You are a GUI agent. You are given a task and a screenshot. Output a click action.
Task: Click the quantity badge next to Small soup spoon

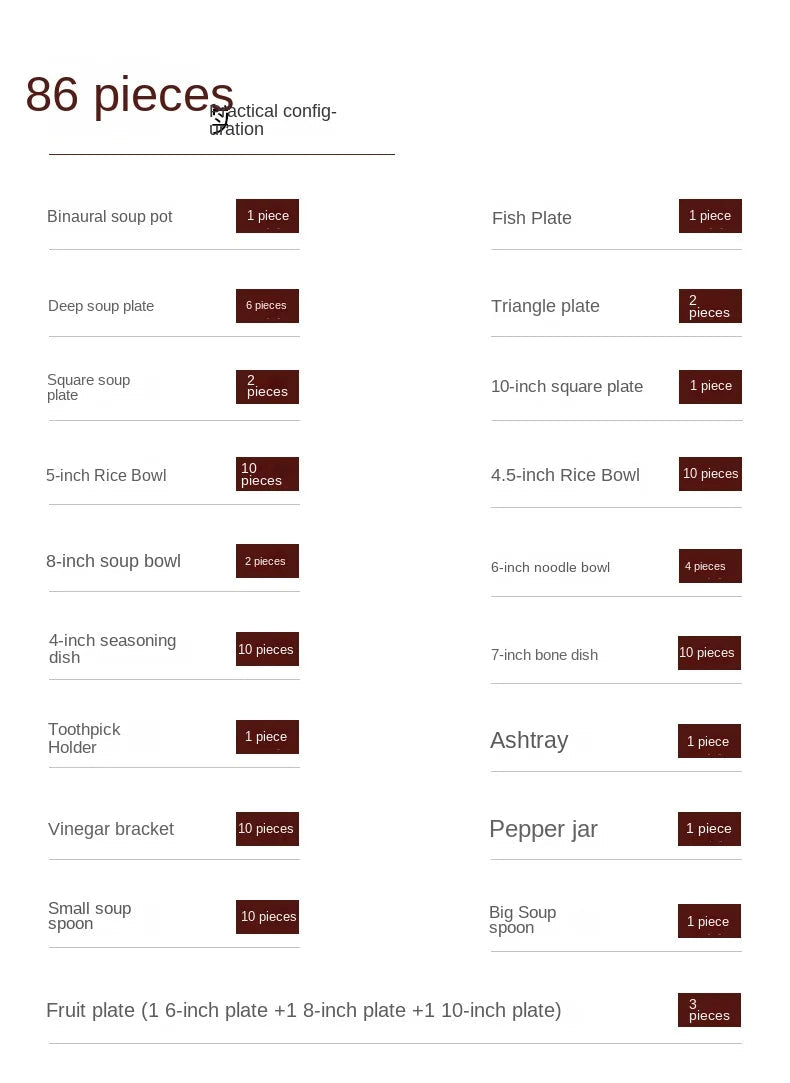pos(267,917)
